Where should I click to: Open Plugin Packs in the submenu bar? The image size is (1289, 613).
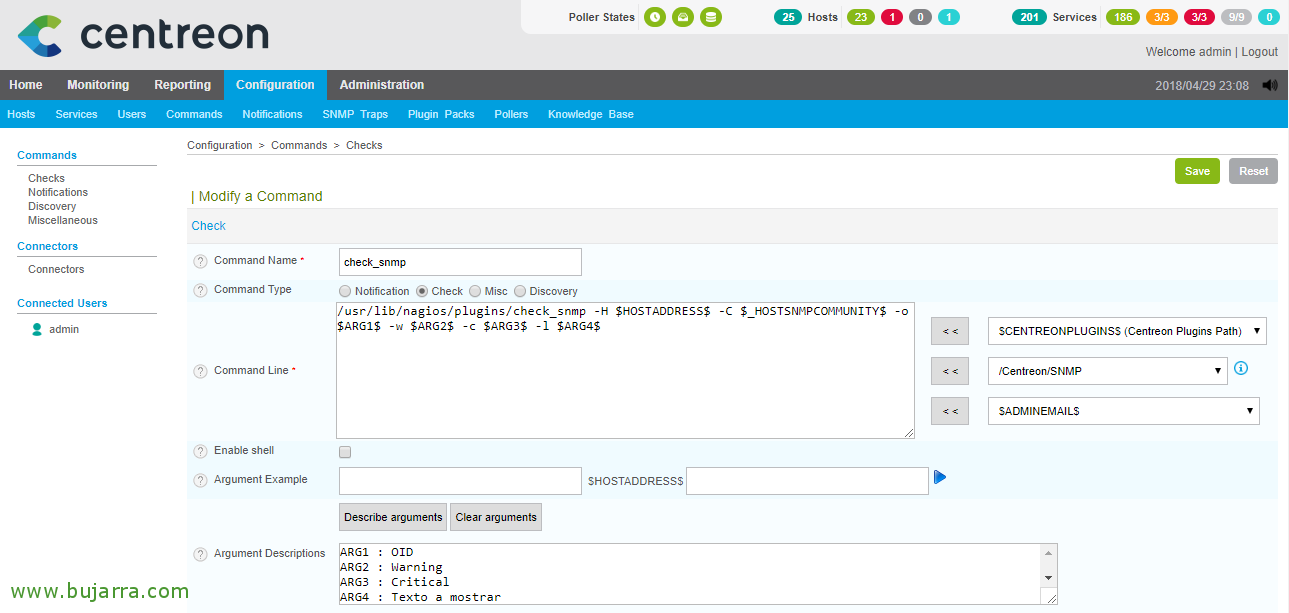click(x=441, y=114)
